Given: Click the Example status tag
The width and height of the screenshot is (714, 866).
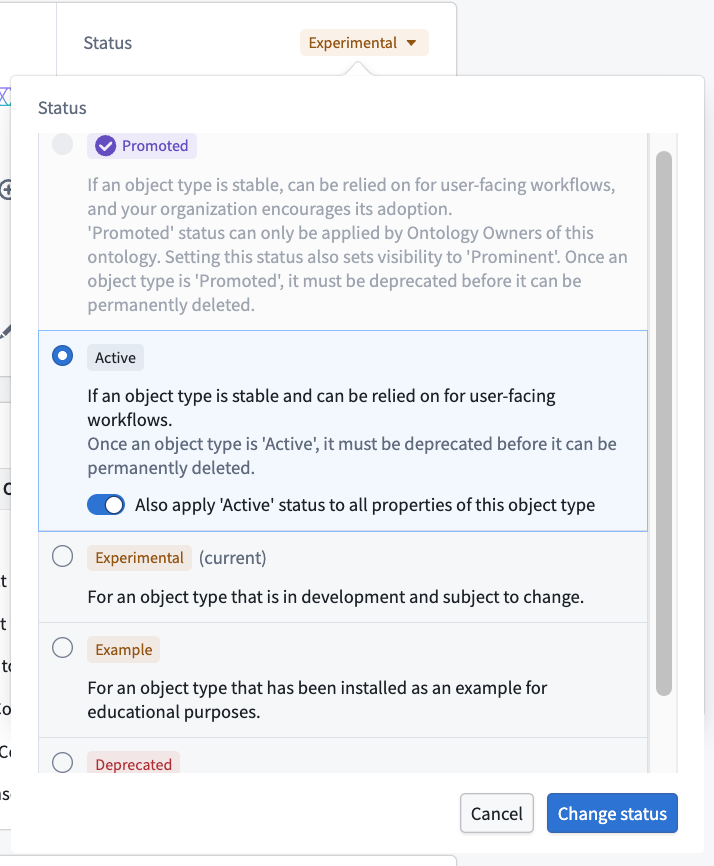Looking at the screenshot, I should [124, 650].
